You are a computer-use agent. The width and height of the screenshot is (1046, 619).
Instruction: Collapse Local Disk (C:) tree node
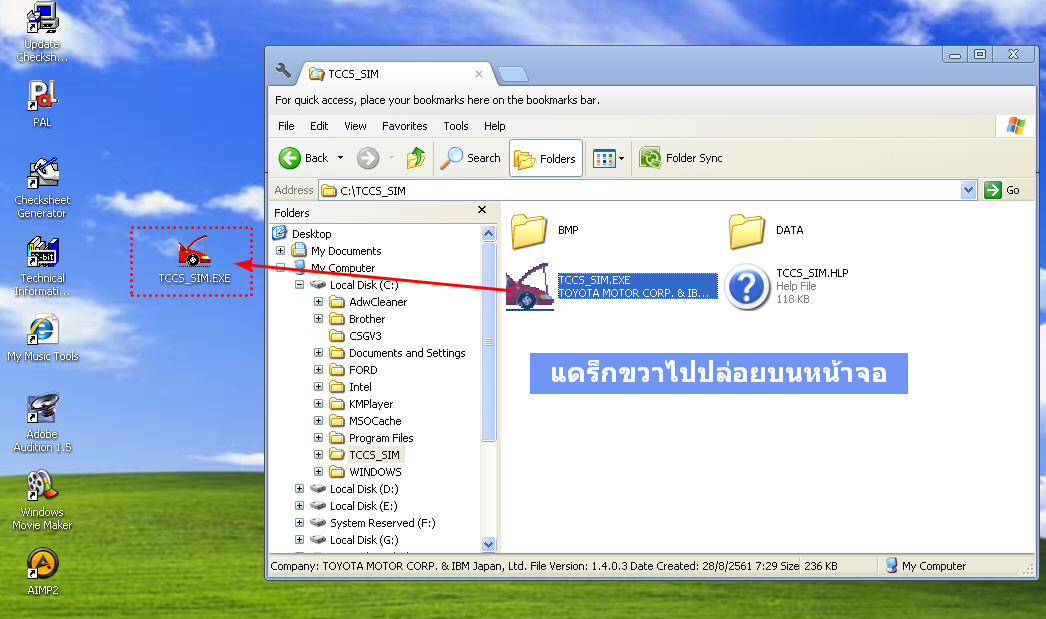point(300,285)
